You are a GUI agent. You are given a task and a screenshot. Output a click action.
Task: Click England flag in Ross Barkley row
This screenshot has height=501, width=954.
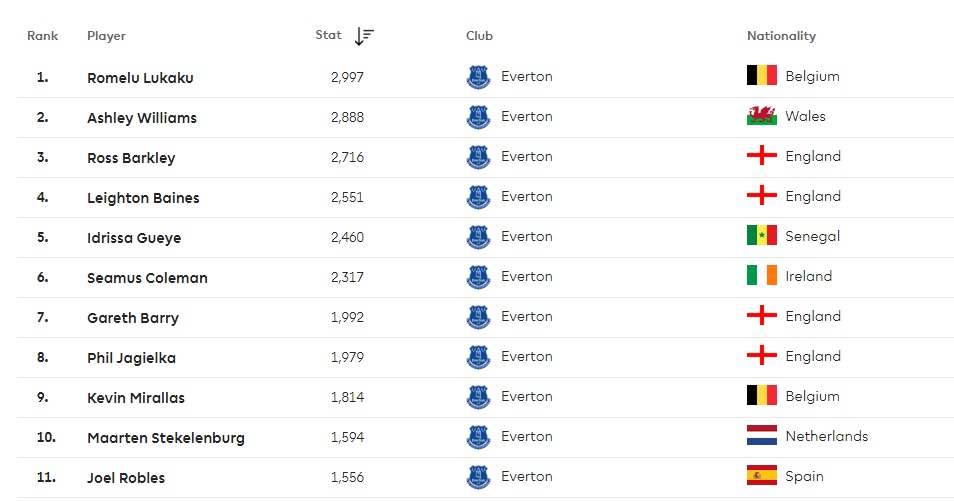pos(762,156)
